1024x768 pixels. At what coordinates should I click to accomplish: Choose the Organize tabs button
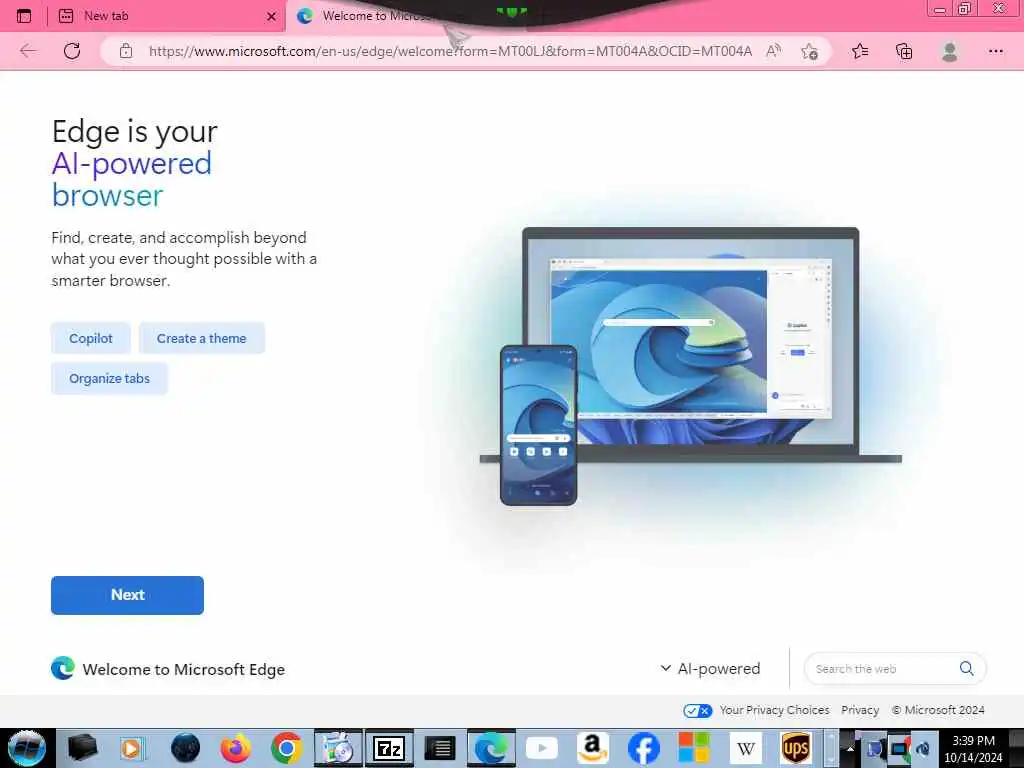pos(109,379)
